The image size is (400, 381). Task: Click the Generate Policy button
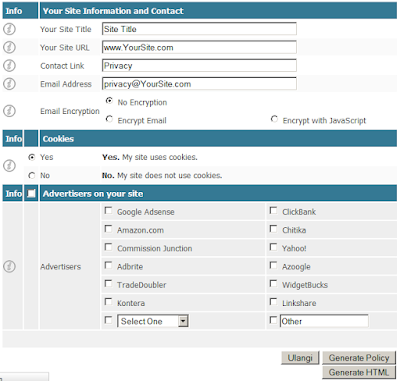pyautogui.click(x=359, y=358)
